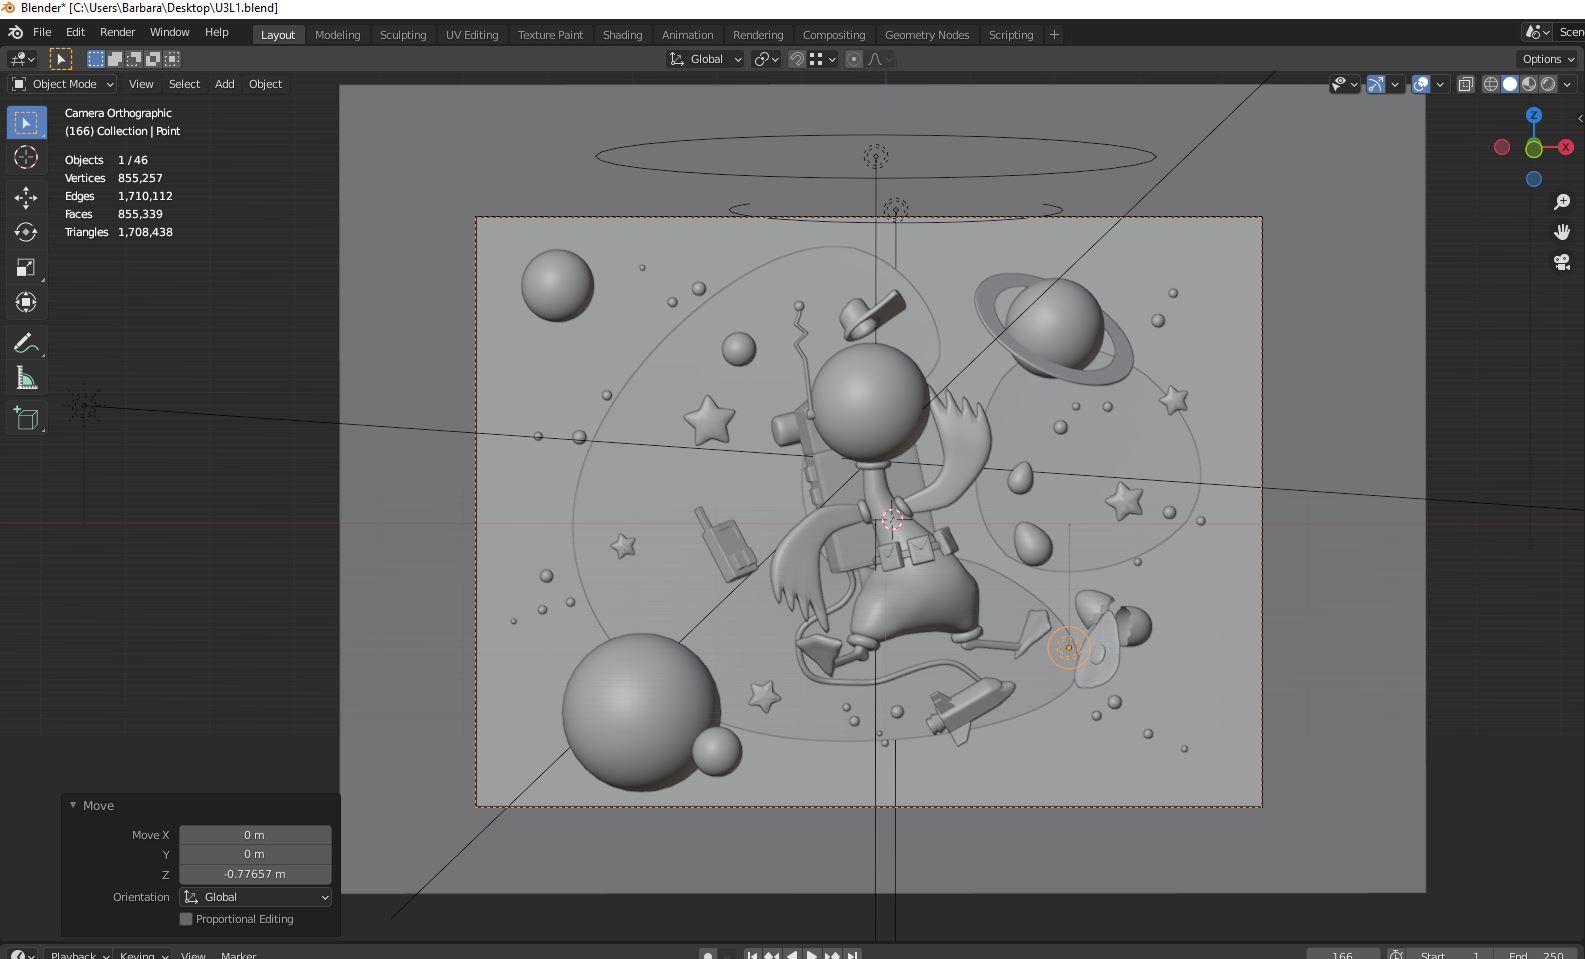Set selection mode to extend
Image resolution: width=1585 pixels, height=959 pixels.
[115, 59]
